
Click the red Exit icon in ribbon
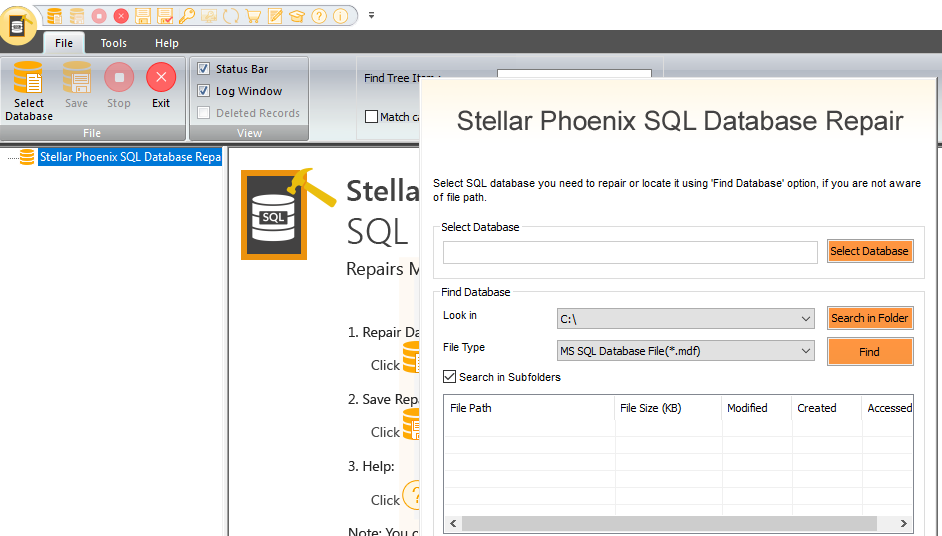pyautogui.click(x=161, y=85)
